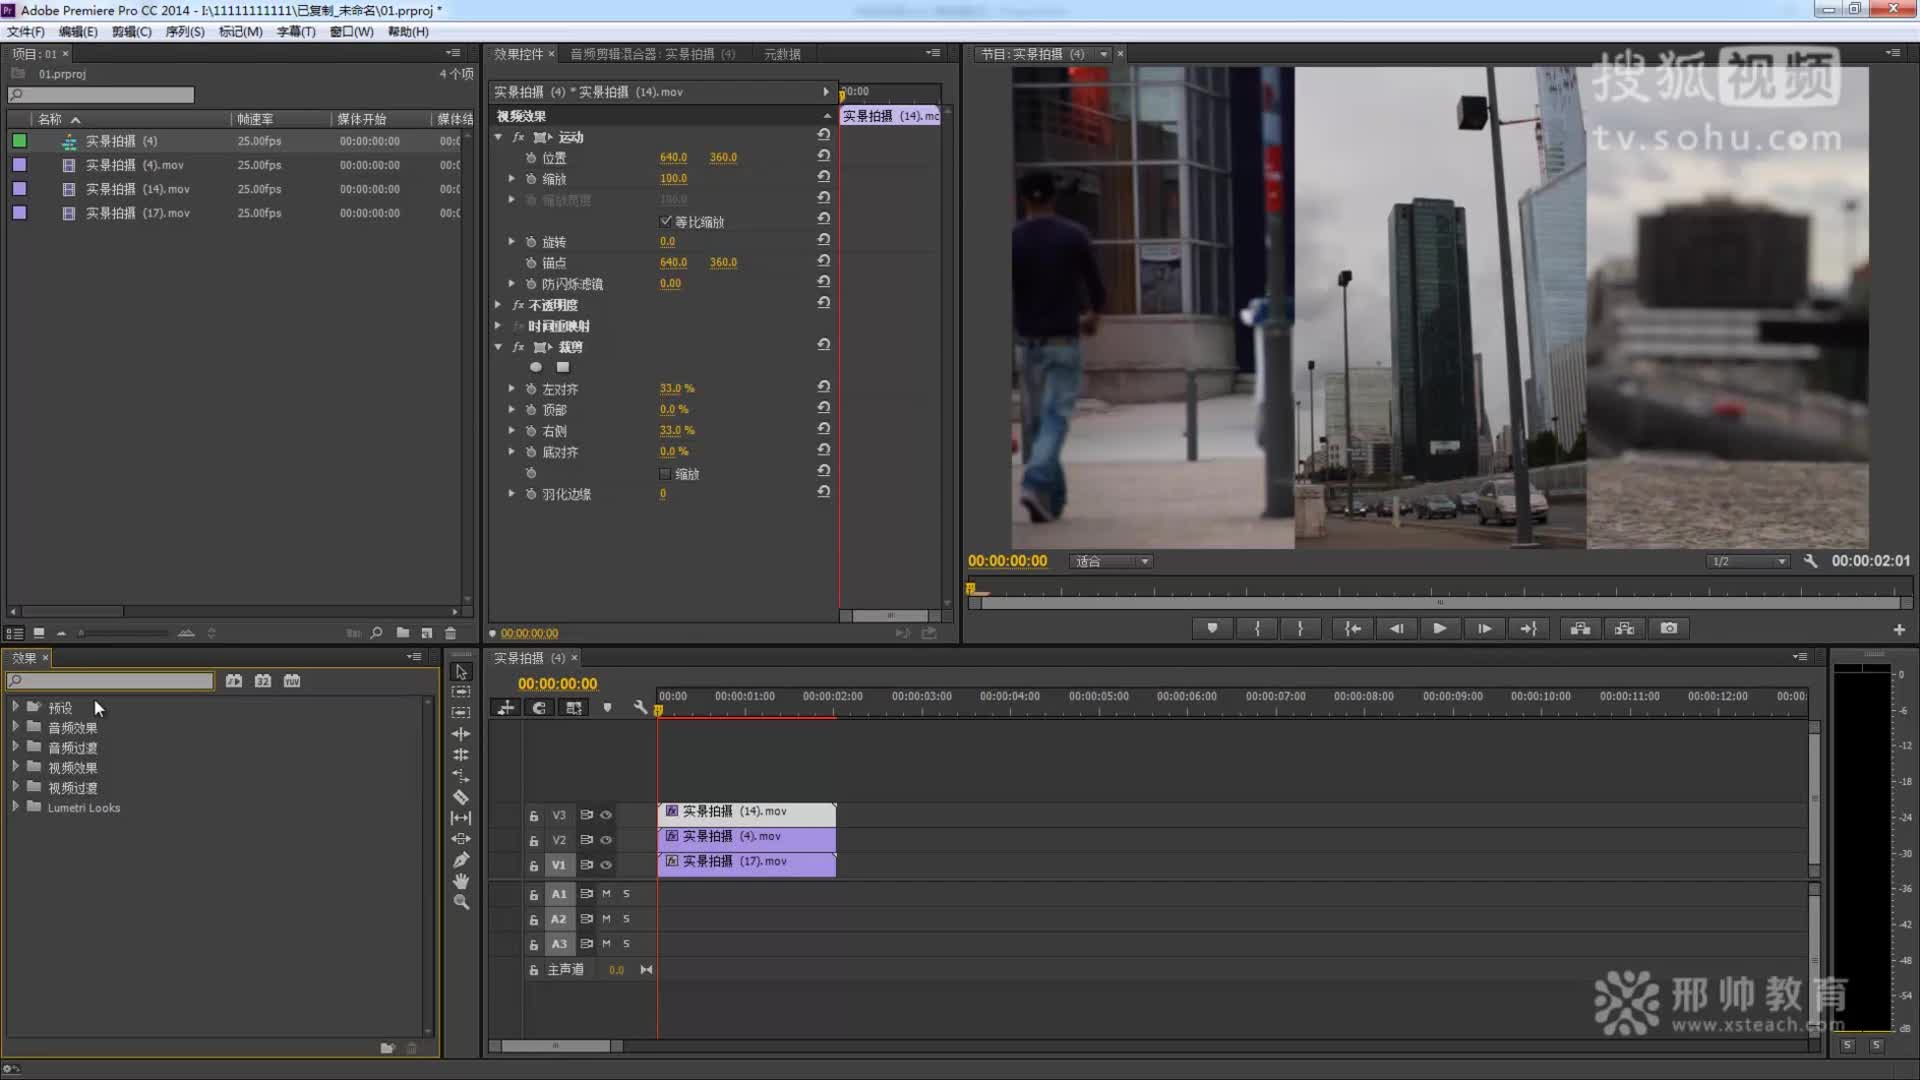Select the Slide tool

tap(461, 839)
